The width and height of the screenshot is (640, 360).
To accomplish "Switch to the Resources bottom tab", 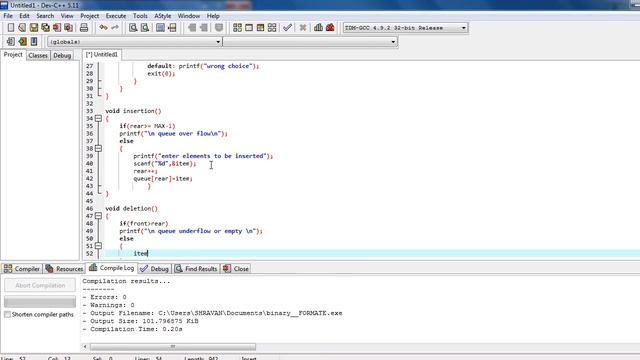I will 64,269.
